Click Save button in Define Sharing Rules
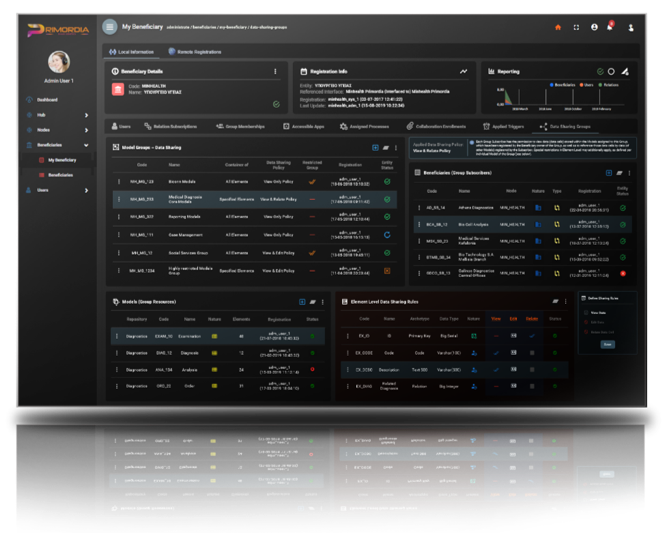The height and width of the screenshot is (533, 663). pyautogui.click(x=607, y=343)
